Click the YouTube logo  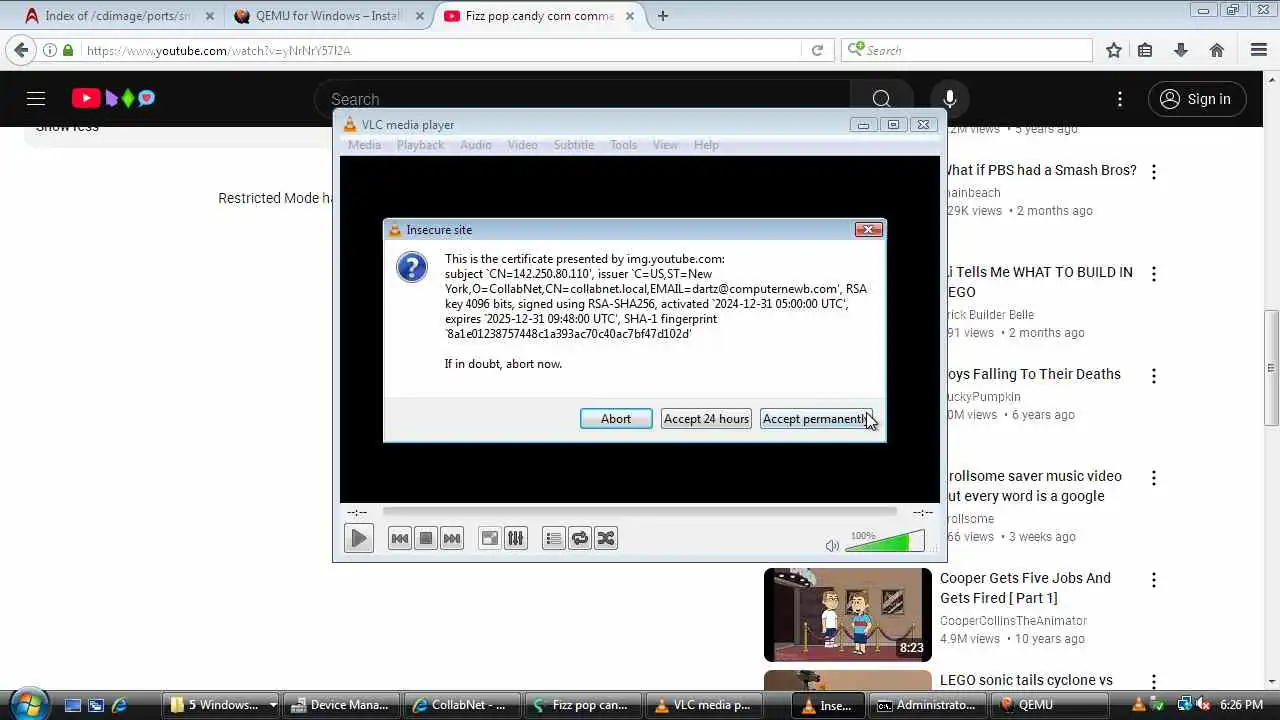pos(113,98)
